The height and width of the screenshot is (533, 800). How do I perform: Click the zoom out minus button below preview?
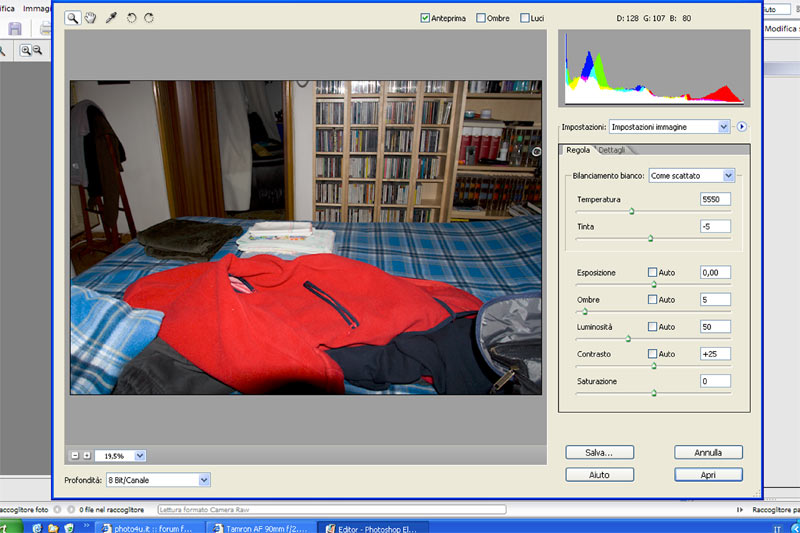75,455
